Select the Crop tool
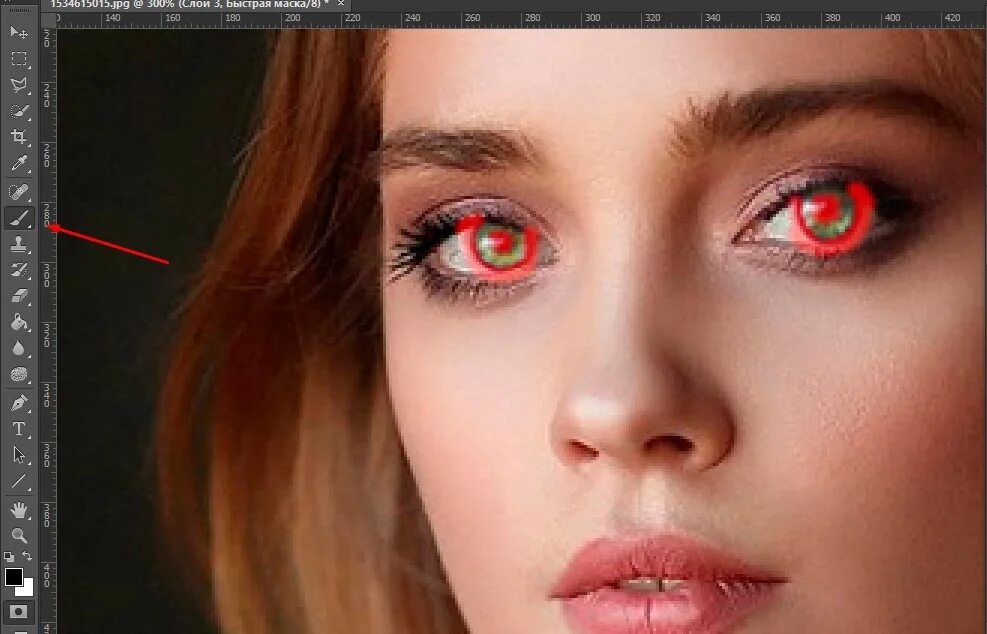987x634 pixels. coord(19,137)
